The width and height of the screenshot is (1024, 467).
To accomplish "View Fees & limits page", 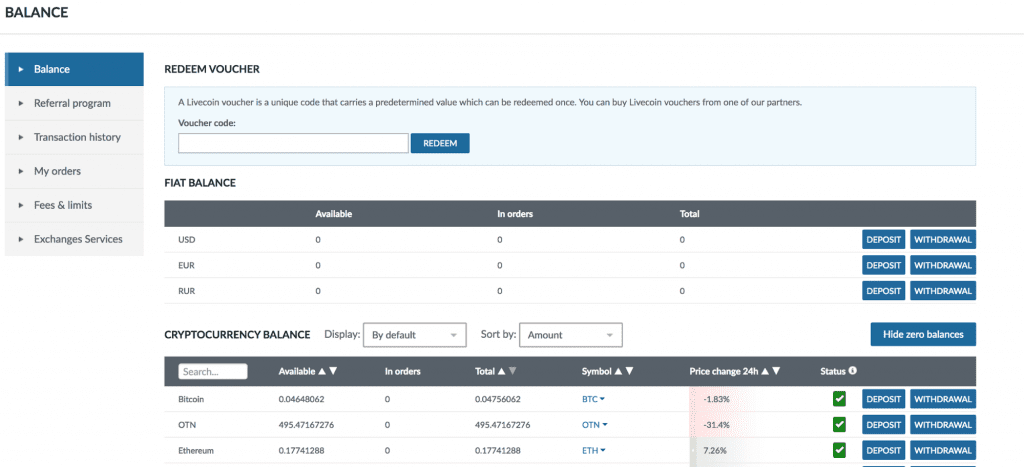I will (x=74, y=205).
